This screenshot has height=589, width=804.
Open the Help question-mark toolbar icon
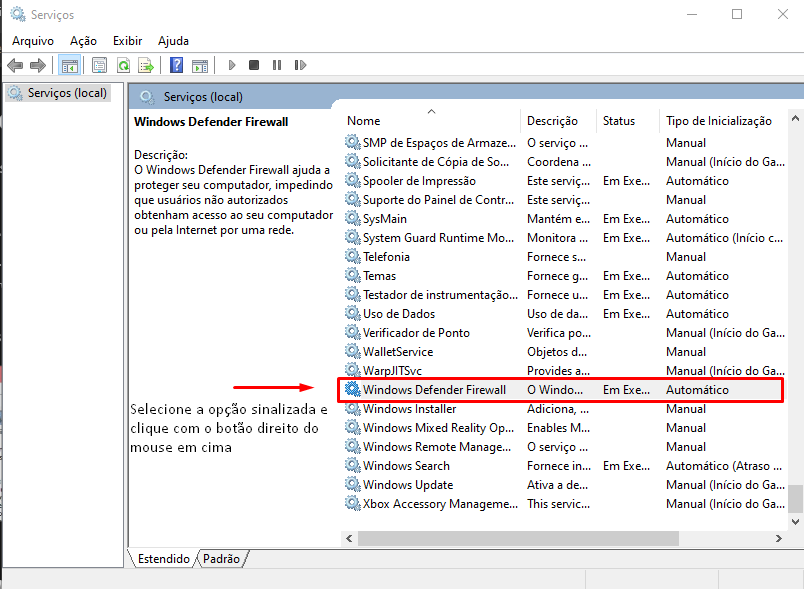click(176, 65)
